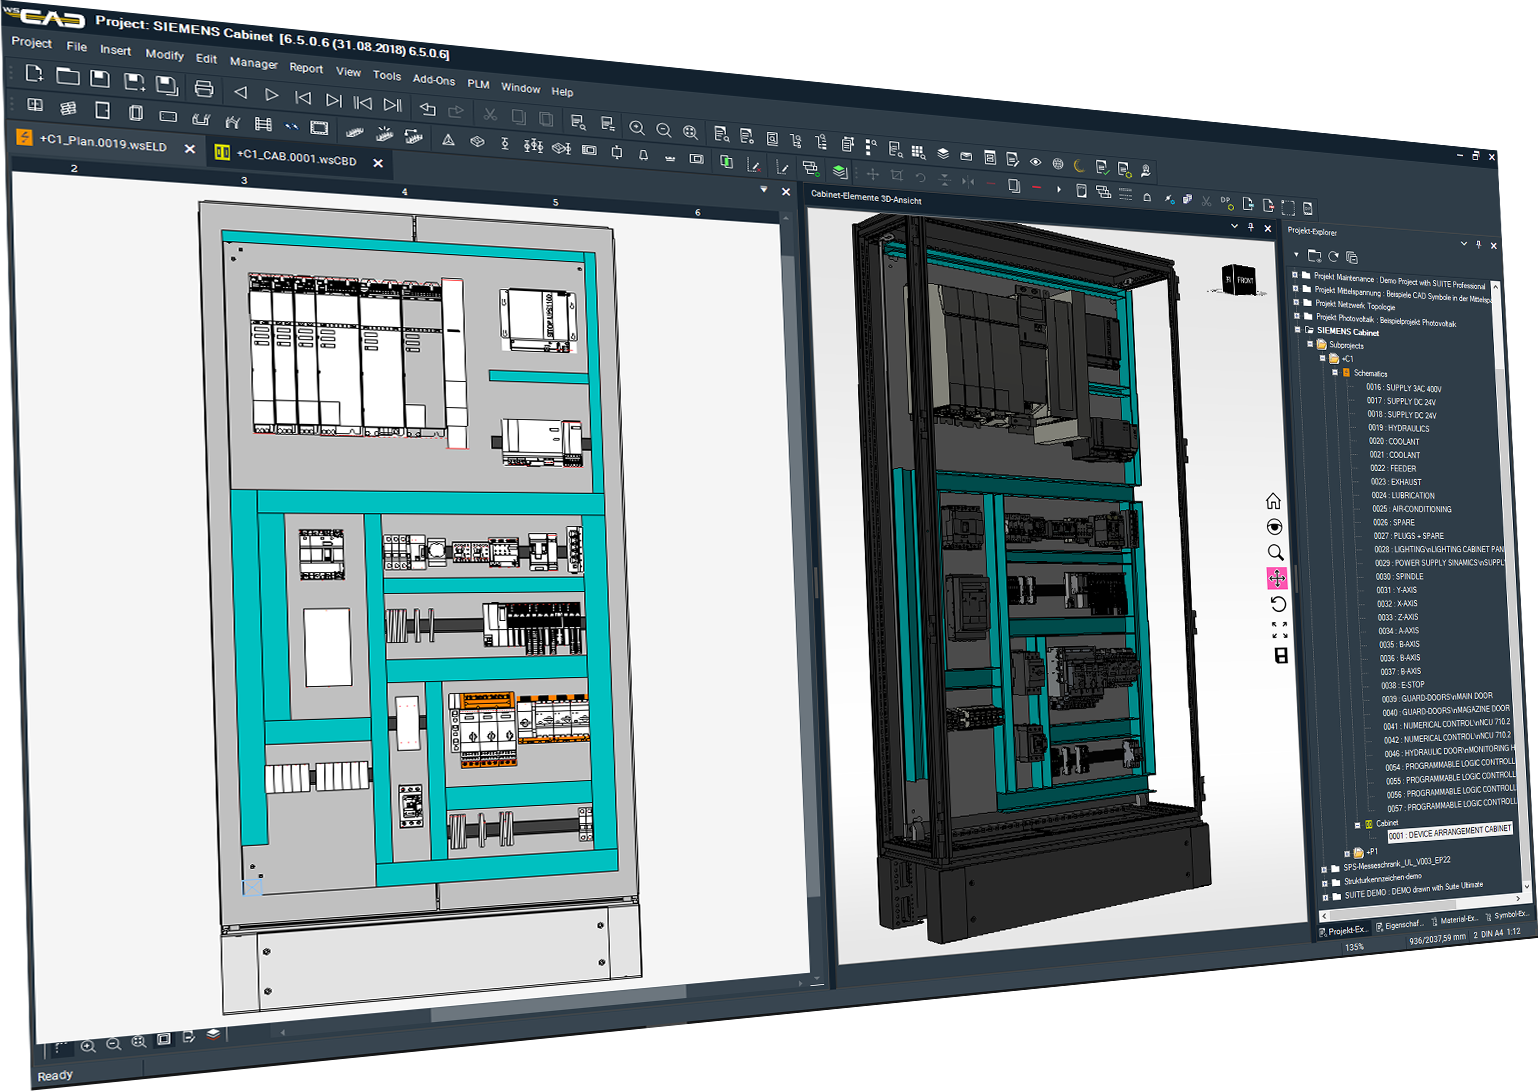This screenshot has width=1538, height=1091.
Task: Toggle the moon night mode icon
Action: 1079,165
